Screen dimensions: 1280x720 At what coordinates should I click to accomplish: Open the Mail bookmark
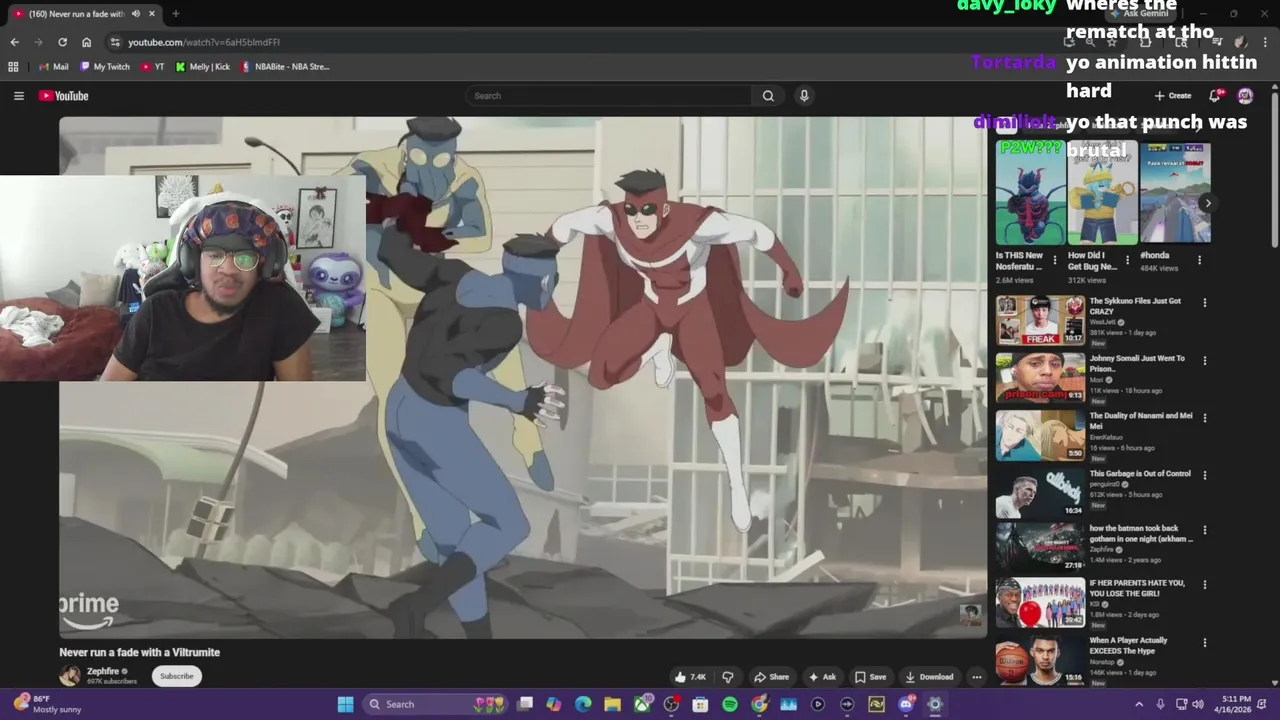[52, 67]
